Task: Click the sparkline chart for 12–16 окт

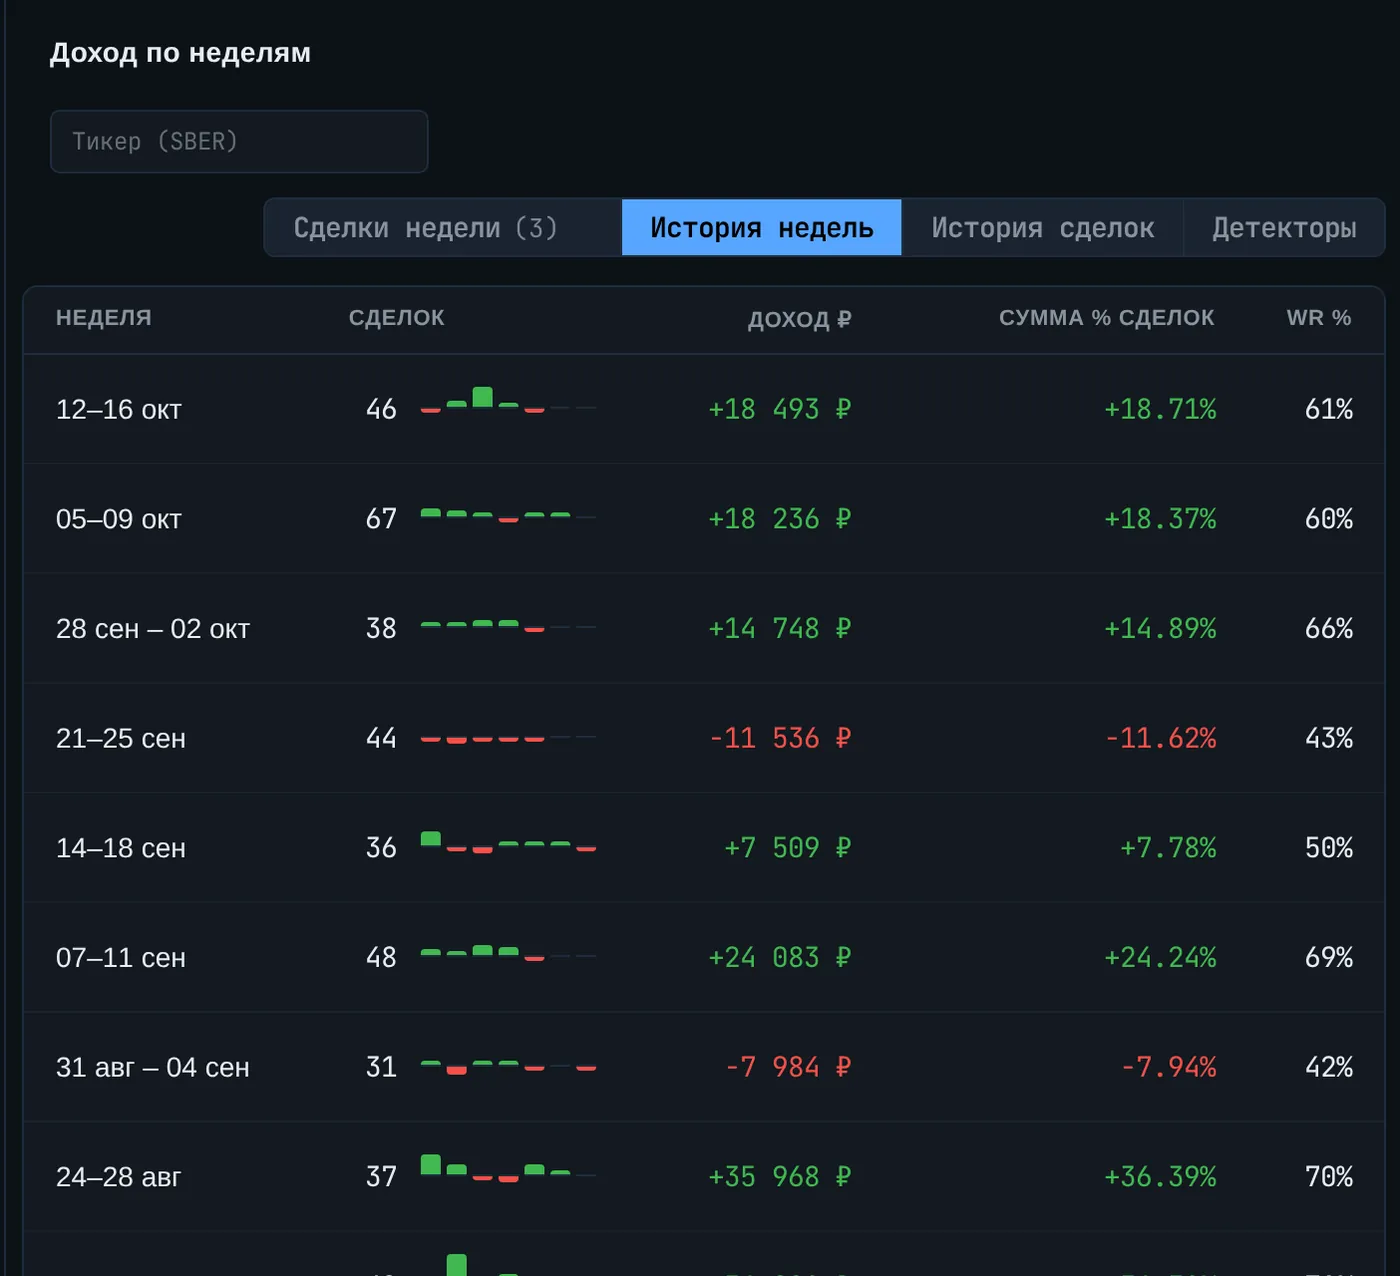Action: [508, 398]
